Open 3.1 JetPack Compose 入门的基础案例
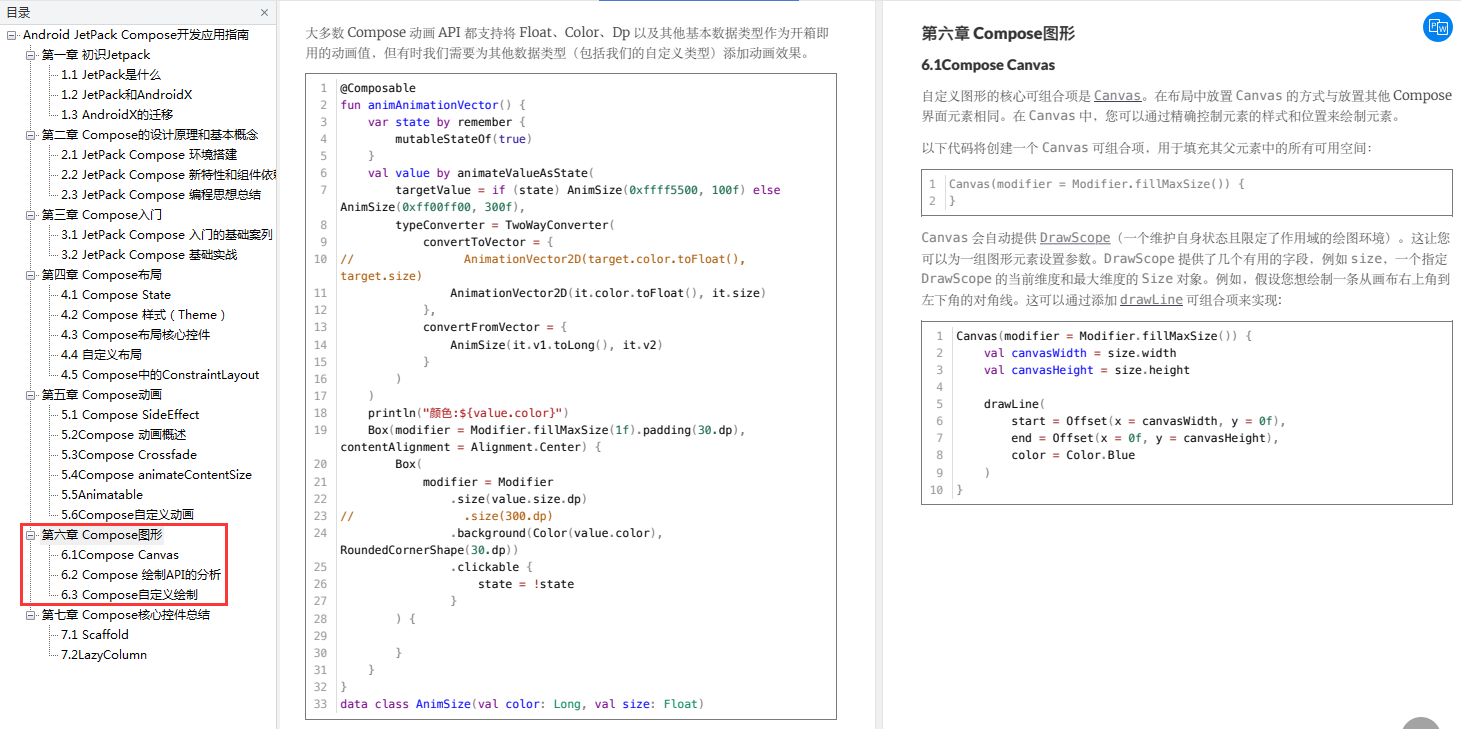The image size is (1461, 729). [x=167, y=235]
